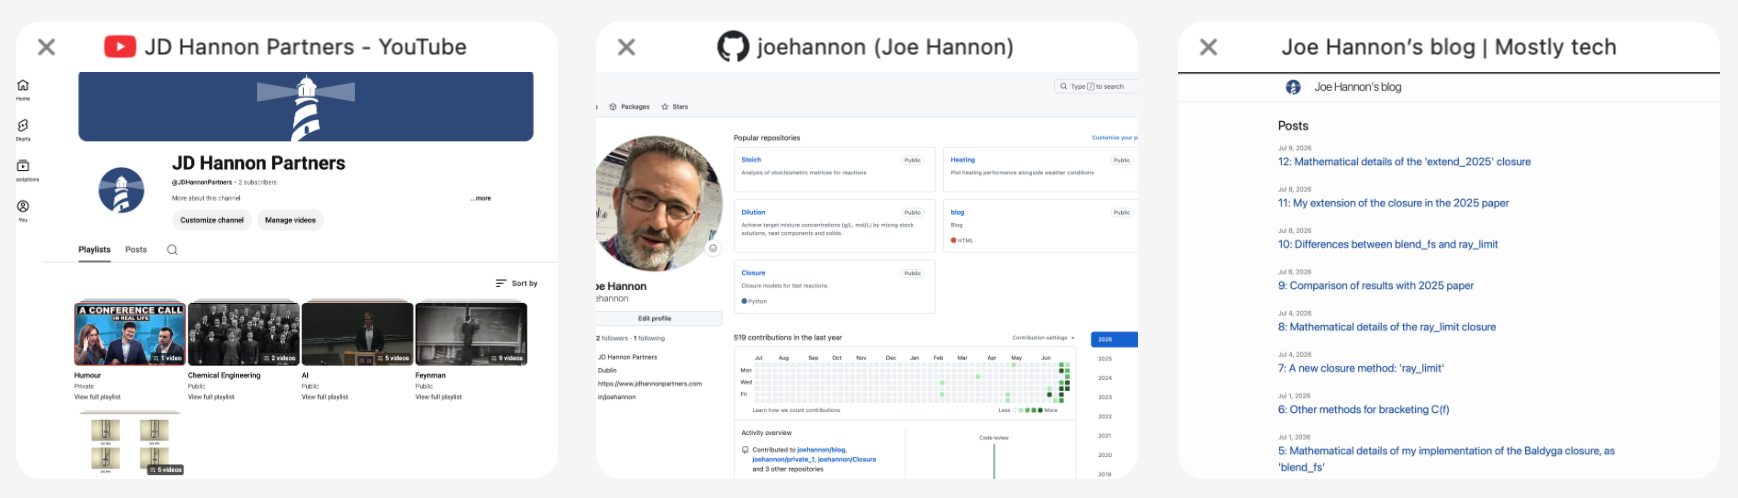Select year 2025 in contributions list
1738x498 pixels.
[1105, 358]
